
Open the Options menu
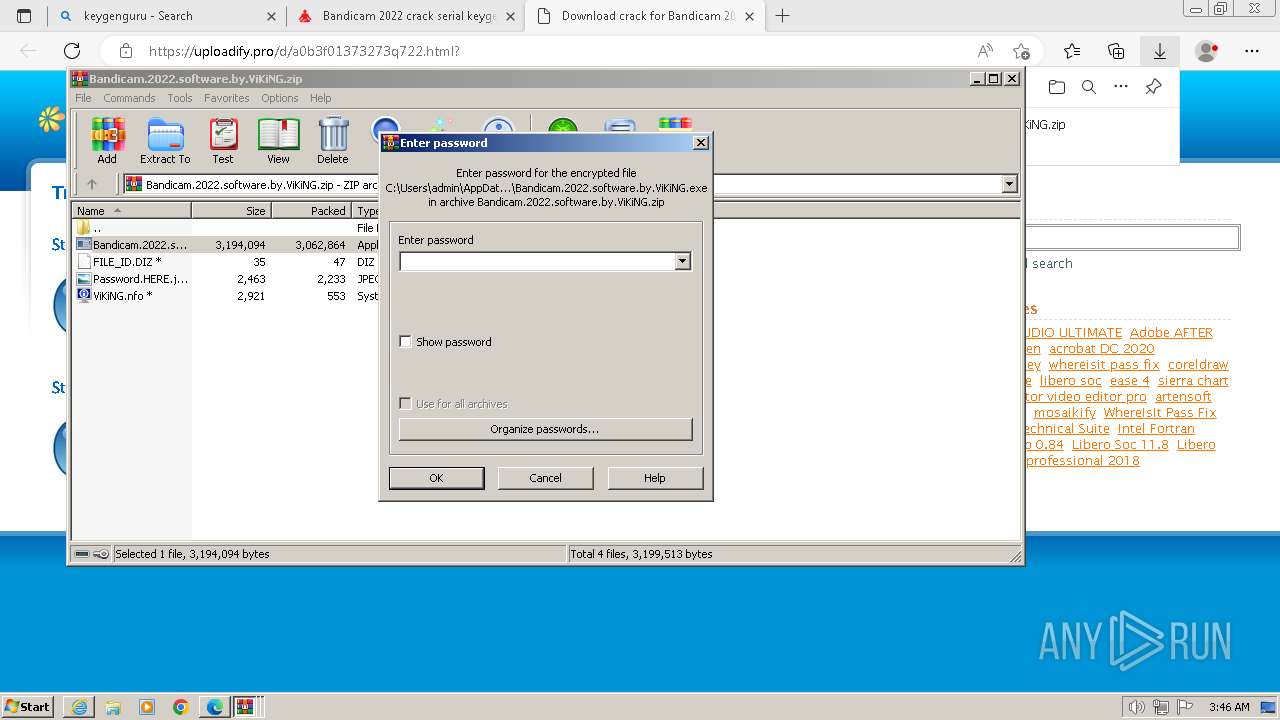pos(280,98)
